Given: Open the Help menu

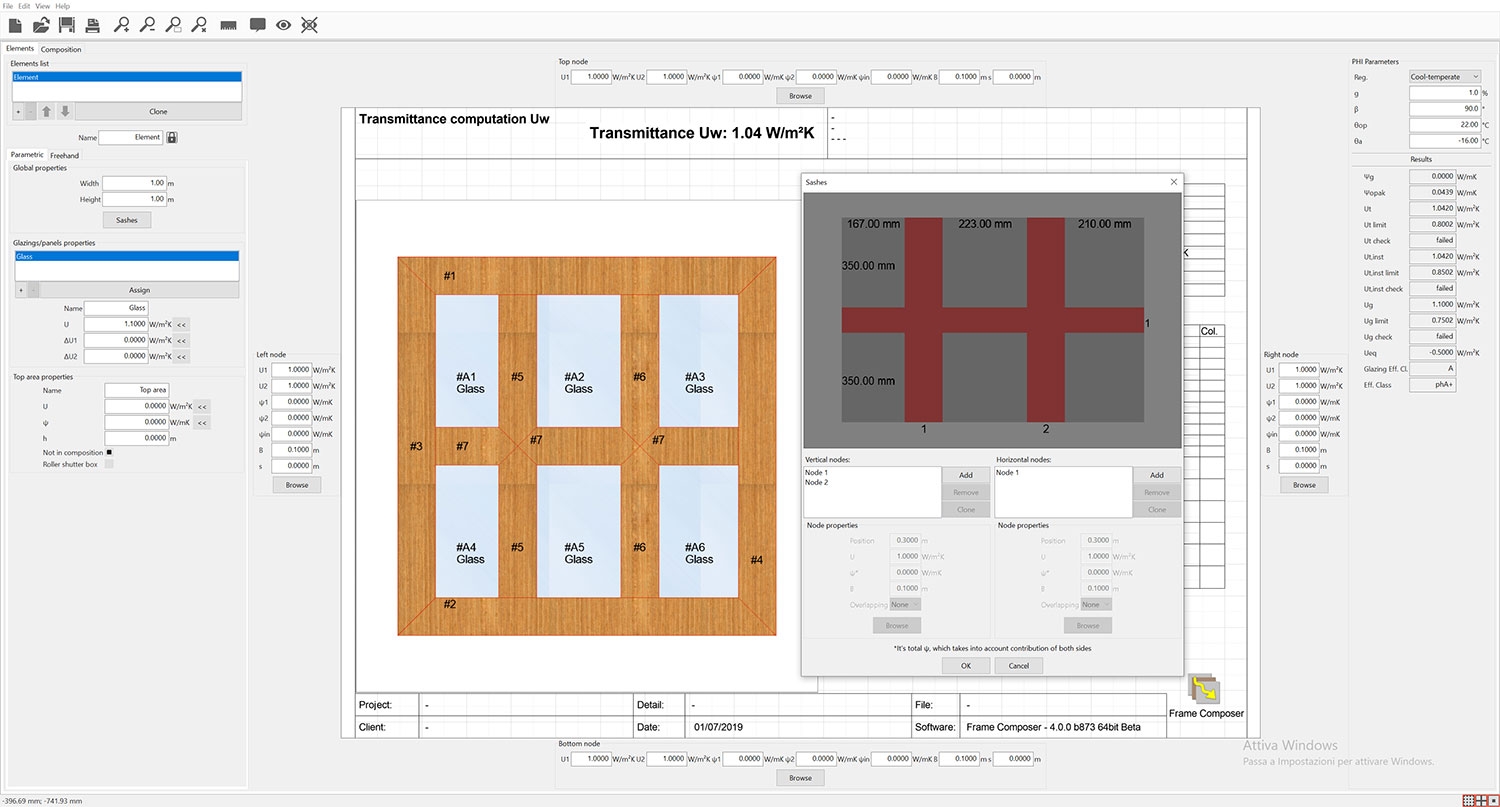Looking at the screenshot, I should pyautogui.click(x=63, y=6).
